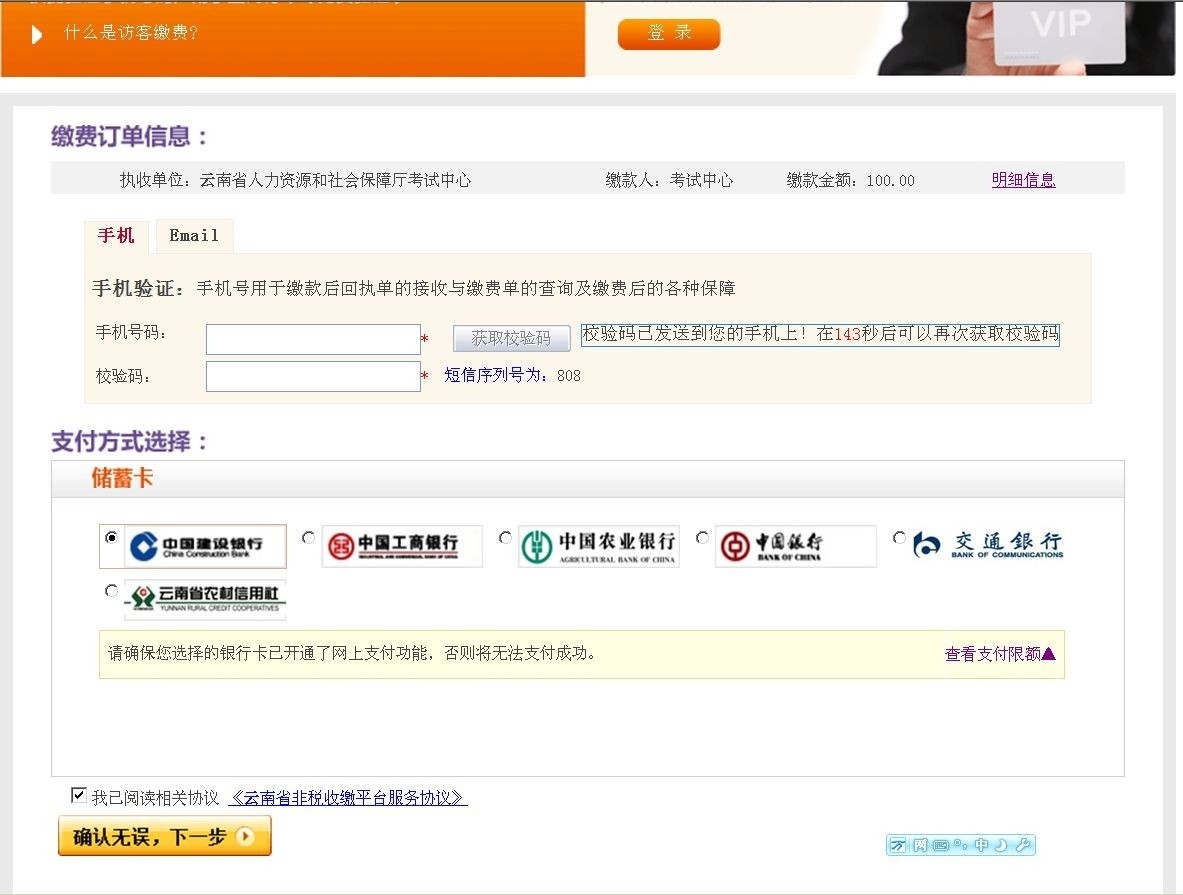
Task: Open the 什么是访客缴费? link
Action: (x=131, y=32)
